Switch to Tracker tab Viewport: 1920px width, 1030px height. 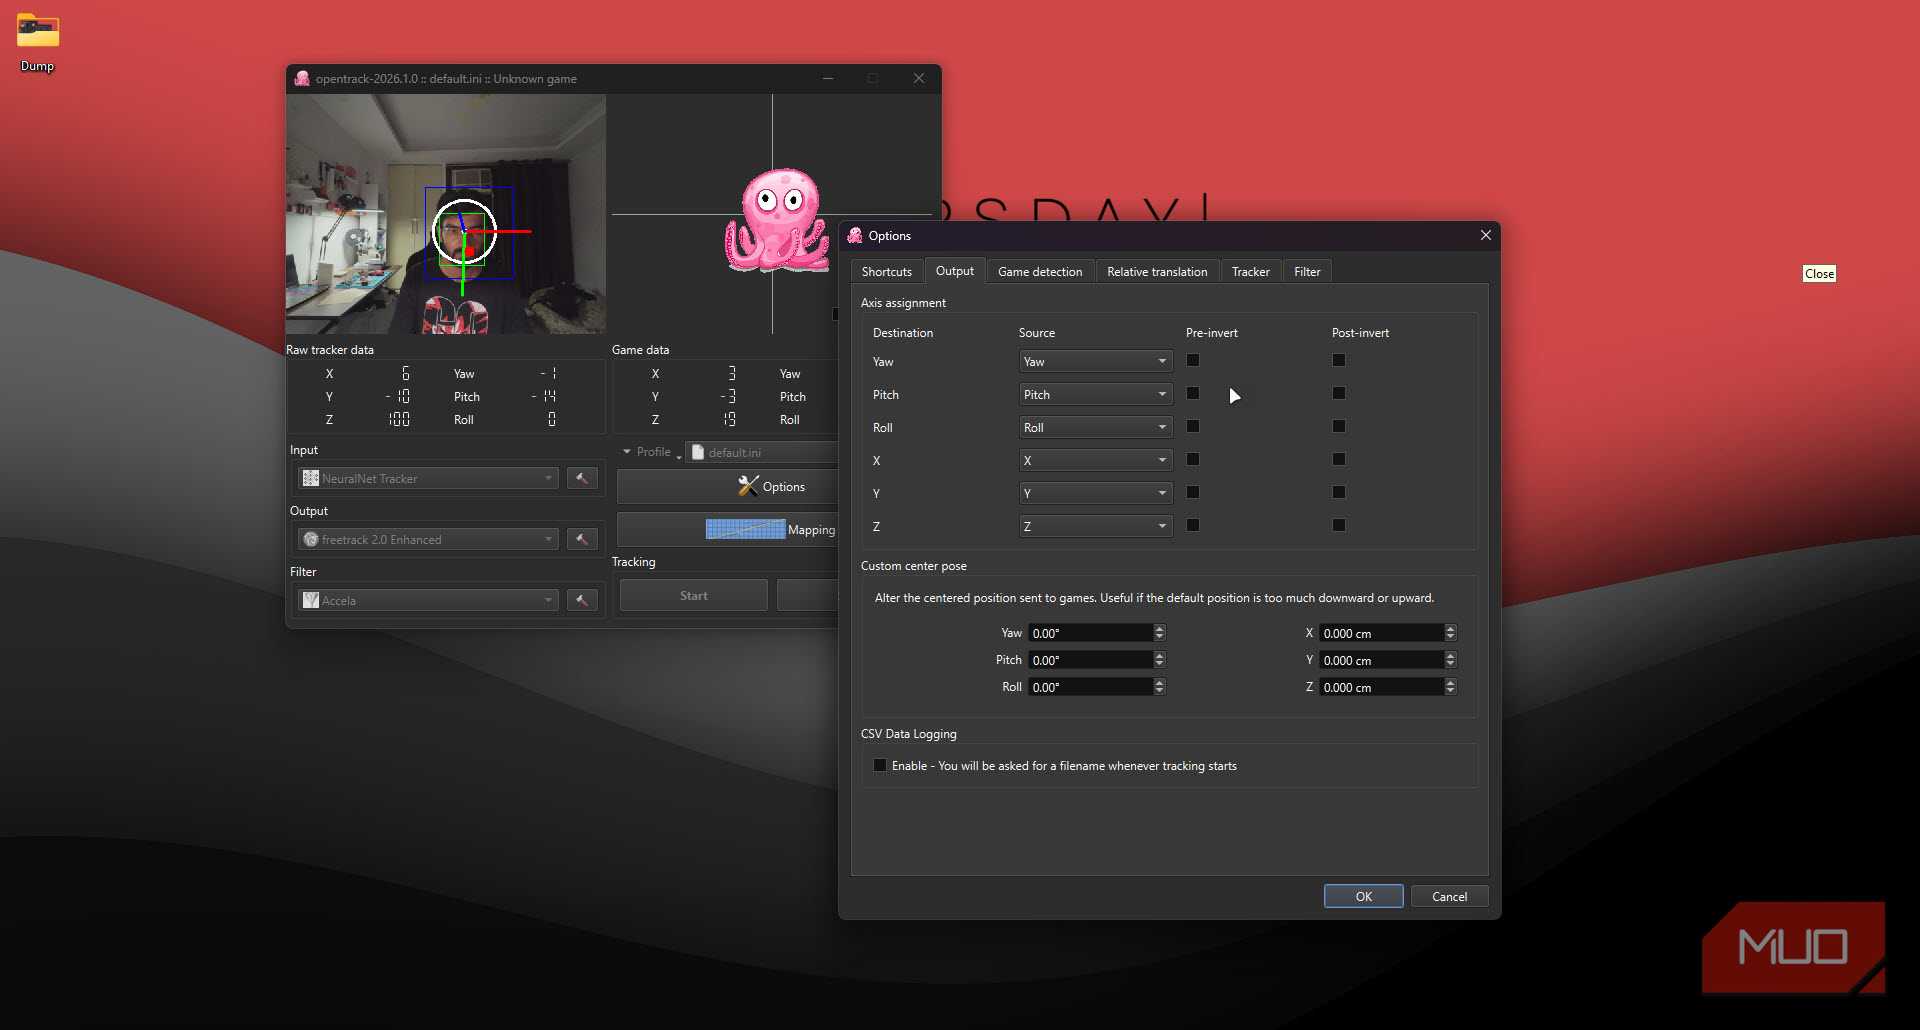(1250, 271)
